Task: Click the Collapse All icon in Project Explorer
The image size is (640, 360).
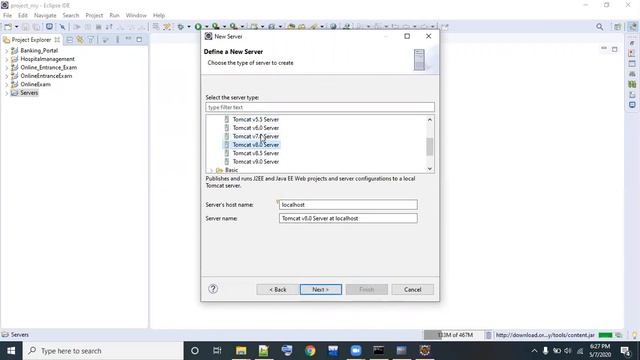Action: coord(70,40)
